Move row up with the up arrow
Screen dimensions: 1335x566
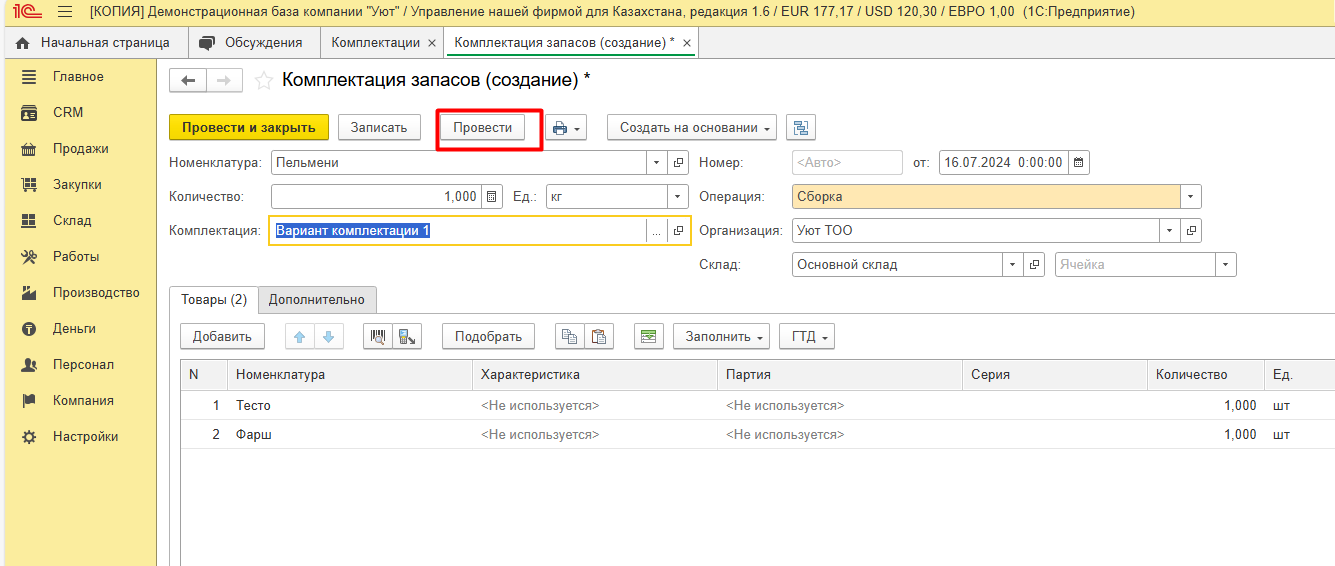tap(299, 337)
